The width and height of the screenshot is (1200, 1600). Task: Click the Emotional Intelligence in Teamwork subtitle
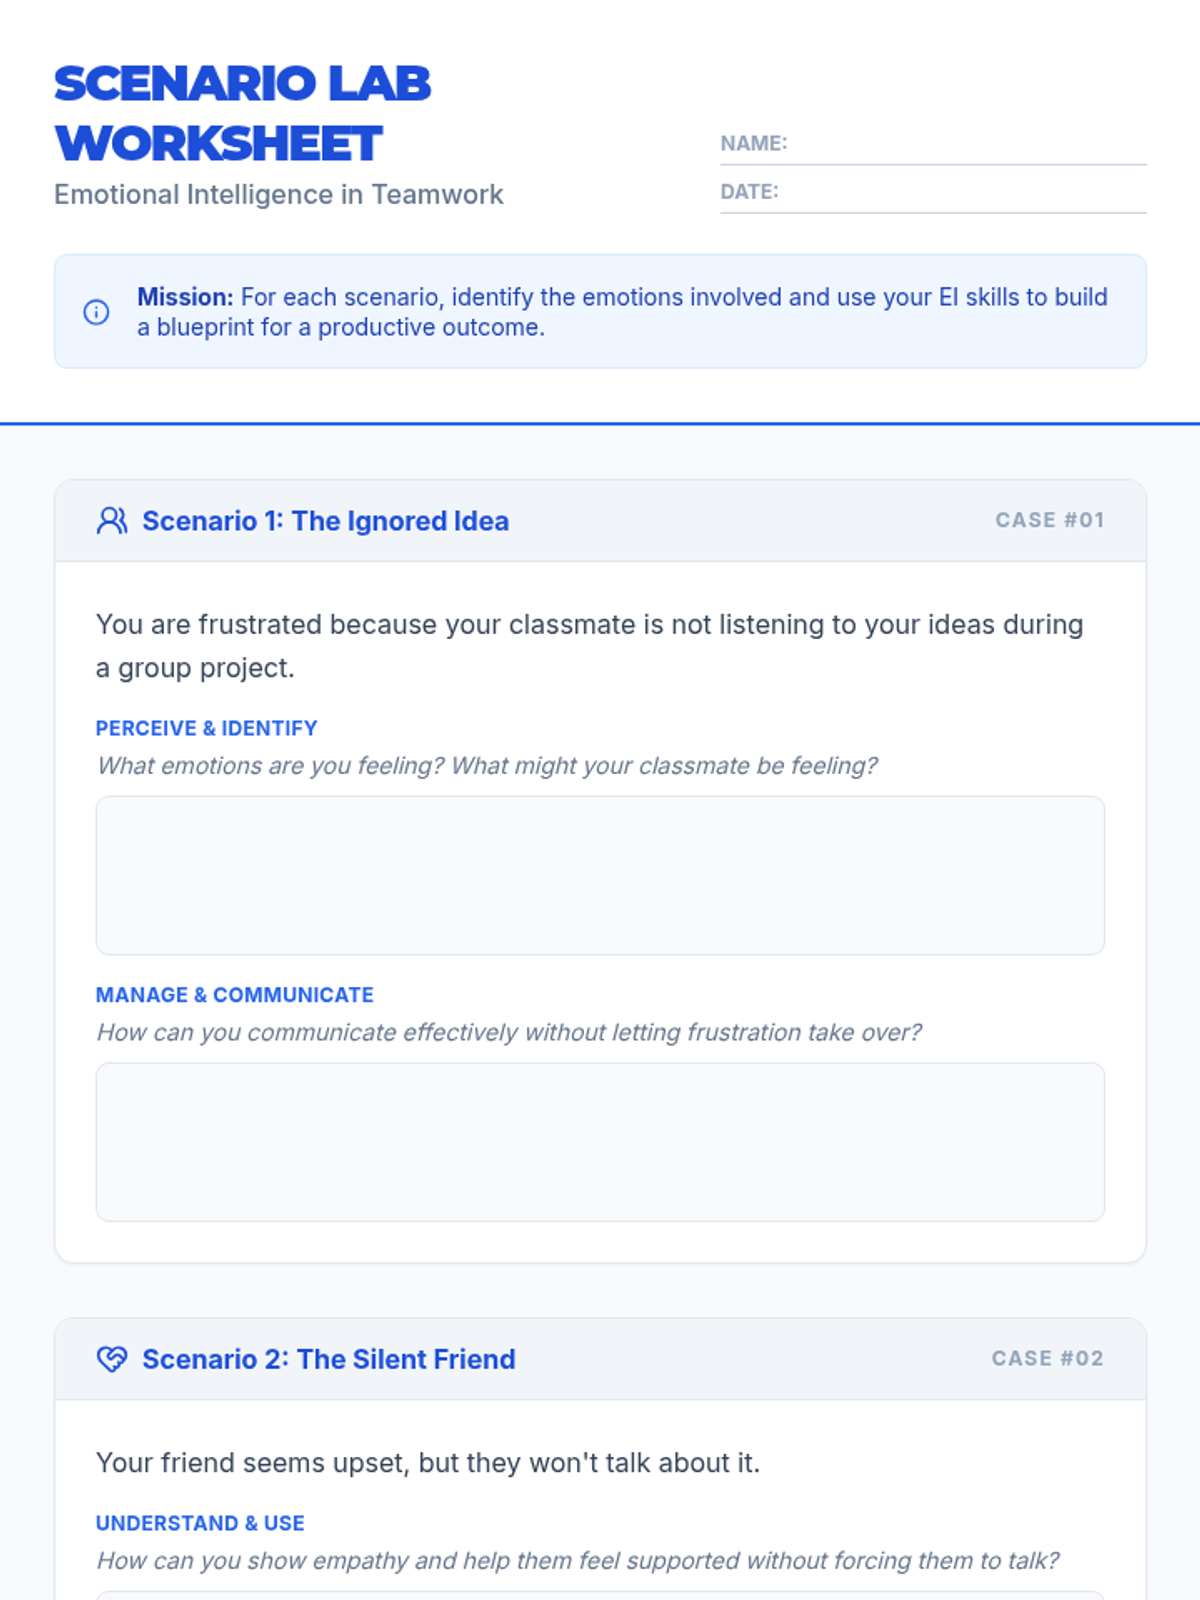point(278,194)
